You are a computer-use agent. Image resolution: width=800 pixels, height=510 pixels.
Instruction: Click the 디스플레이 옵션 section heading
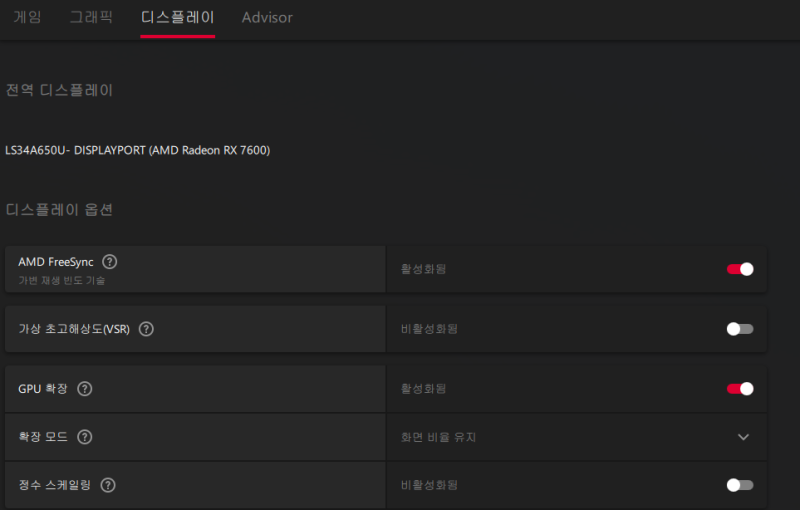(x=59, y=210)
